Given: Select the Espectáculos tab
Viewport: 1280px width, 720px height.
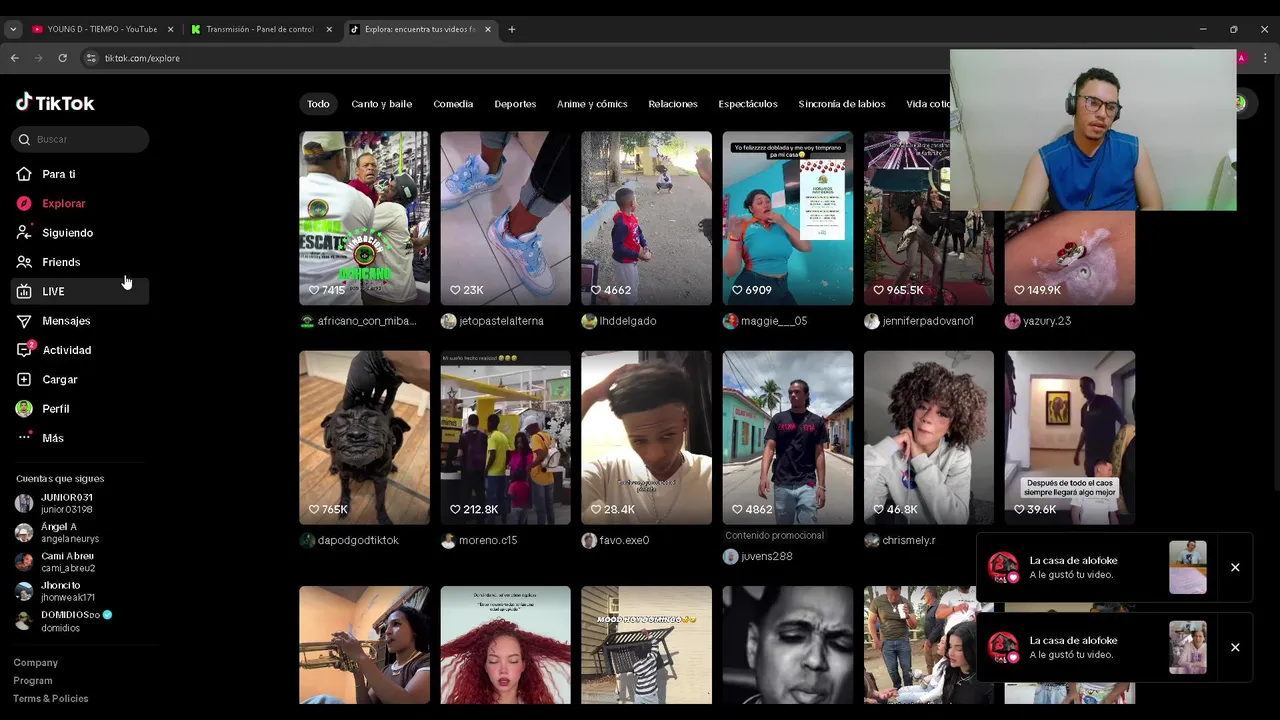Looking at the screenshot, I should [x=748, y=104].
